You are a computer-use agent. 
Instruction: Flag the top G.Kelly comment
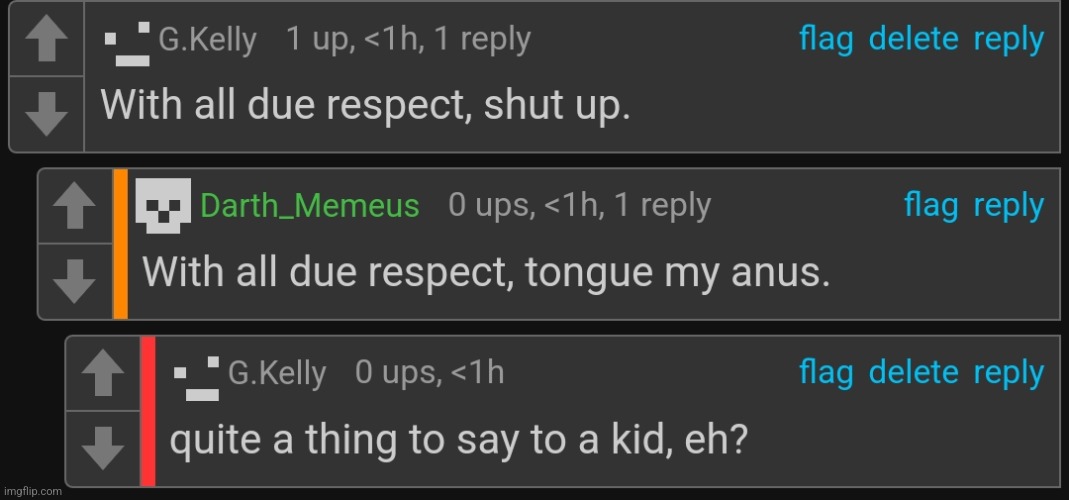[x=826, y=40]
